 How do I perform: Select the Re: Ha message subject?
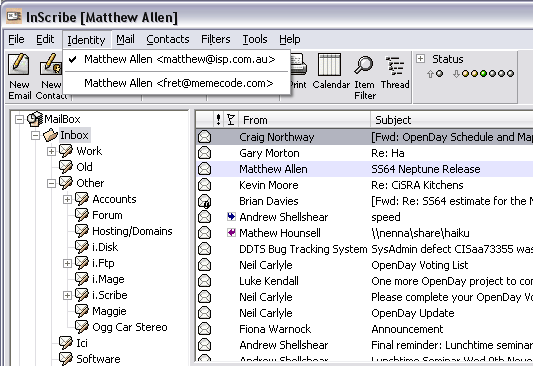[388, 153]
